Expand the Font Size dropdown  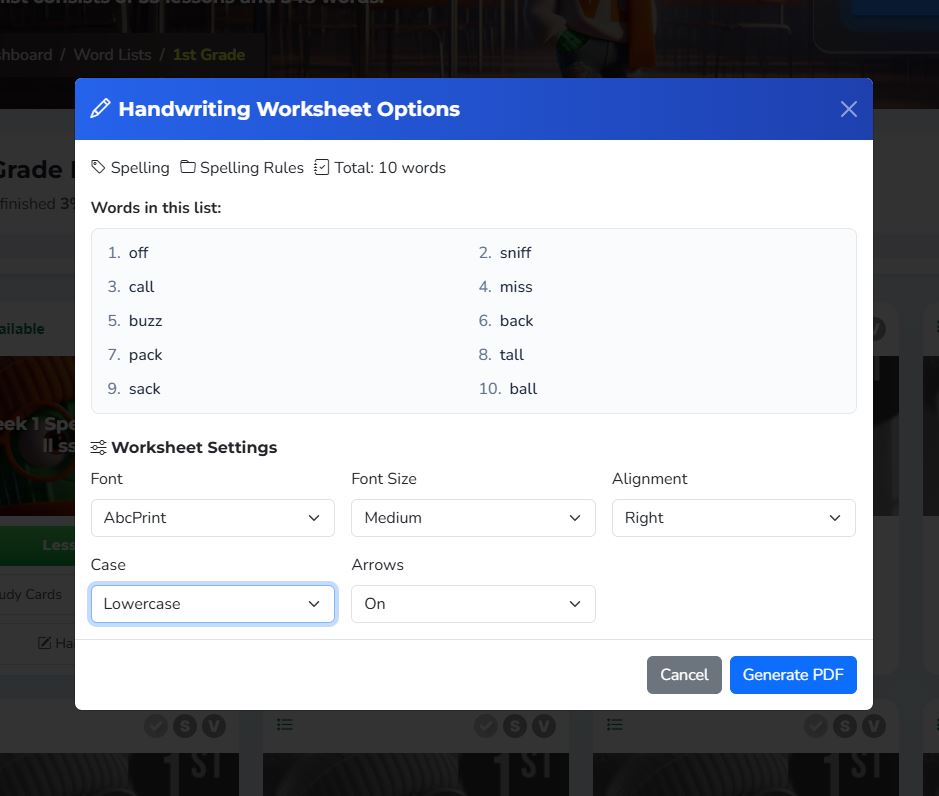pos(473,518)
